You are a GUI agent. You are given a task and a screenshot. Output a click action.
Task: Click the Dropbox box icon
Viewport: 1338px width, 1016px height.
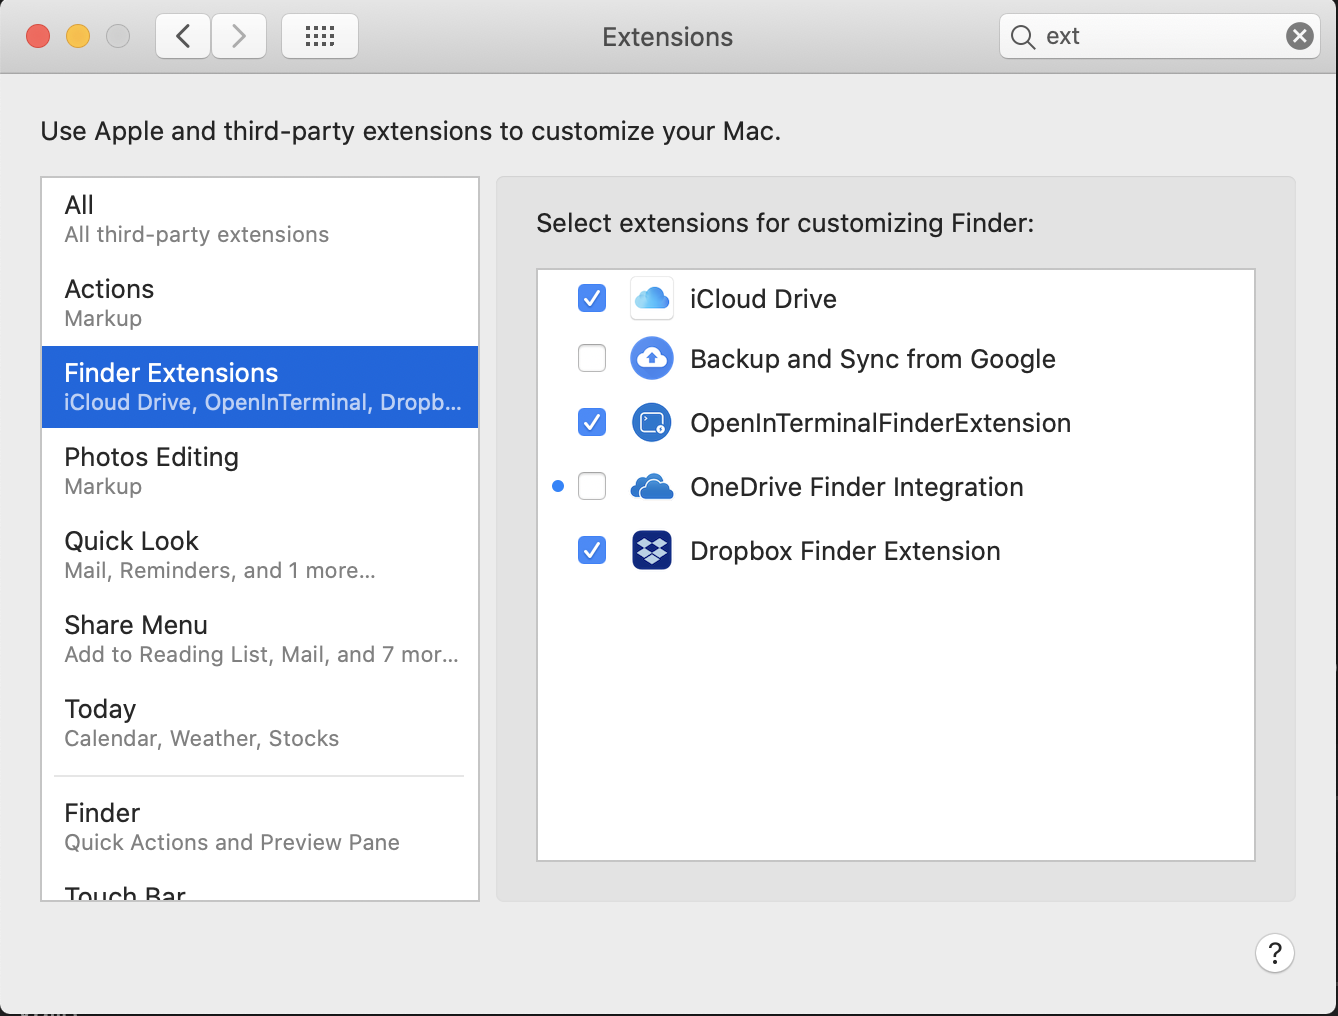pos(652,550)
